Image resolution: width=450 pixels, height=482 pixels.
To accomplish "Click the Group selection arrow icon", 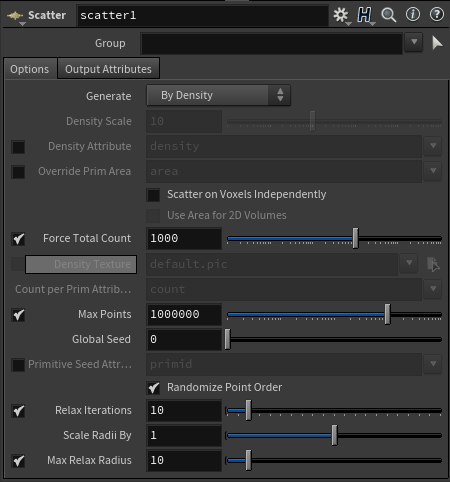I will pos(437,43).
